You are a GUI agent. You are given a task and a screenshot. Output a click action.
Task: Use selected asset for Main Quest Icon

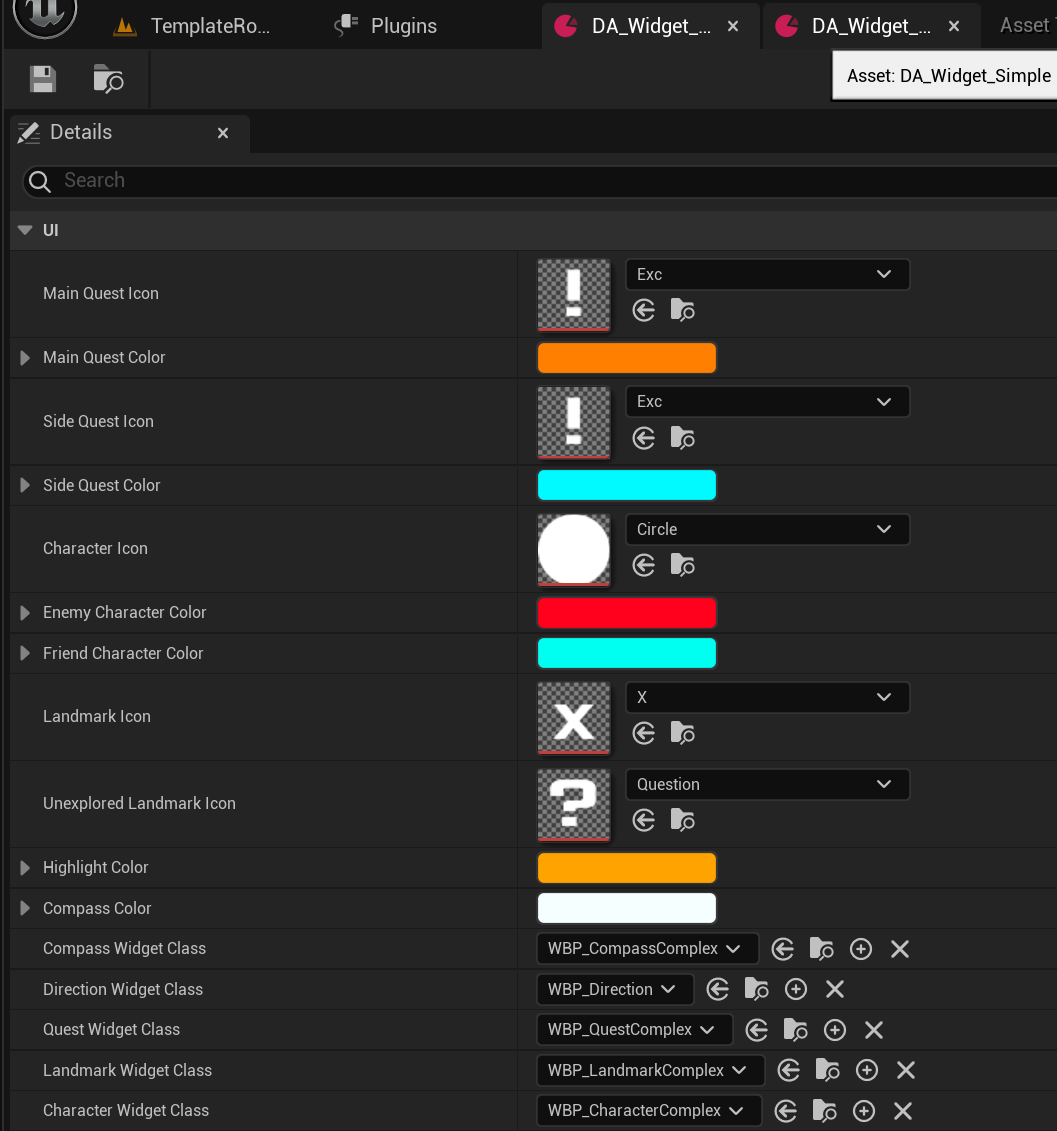(644, 310)
